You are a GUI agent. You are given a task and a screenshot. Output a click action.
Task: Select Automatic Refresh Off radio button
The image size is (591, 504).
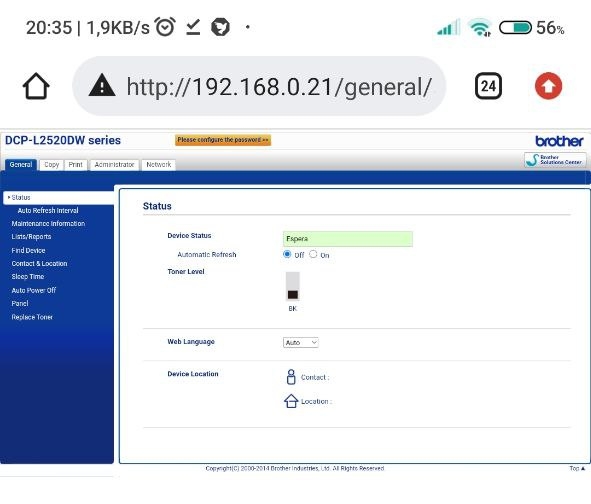pyautogui.click(x=287, y=254)
